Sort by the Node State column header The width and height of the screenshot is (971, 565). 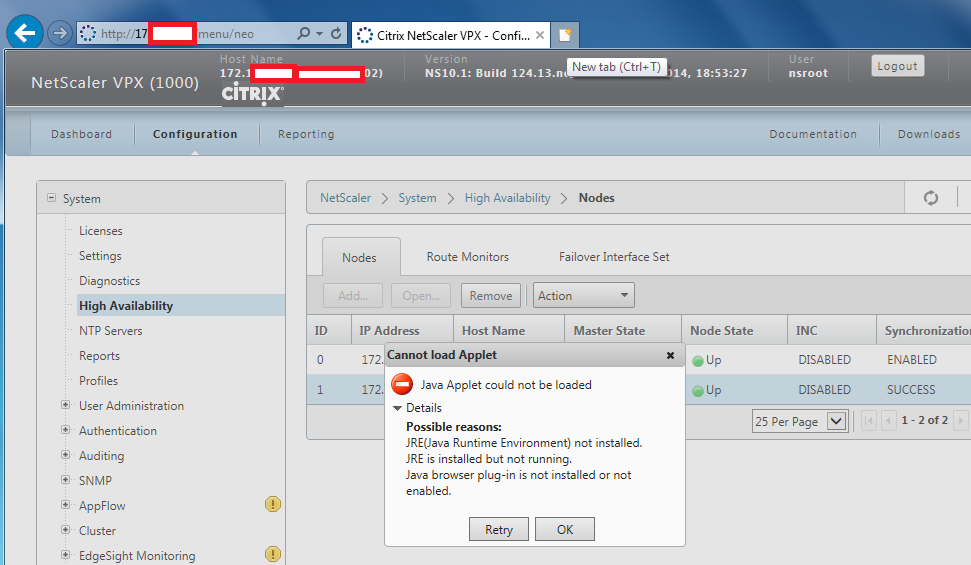point(734,330)
